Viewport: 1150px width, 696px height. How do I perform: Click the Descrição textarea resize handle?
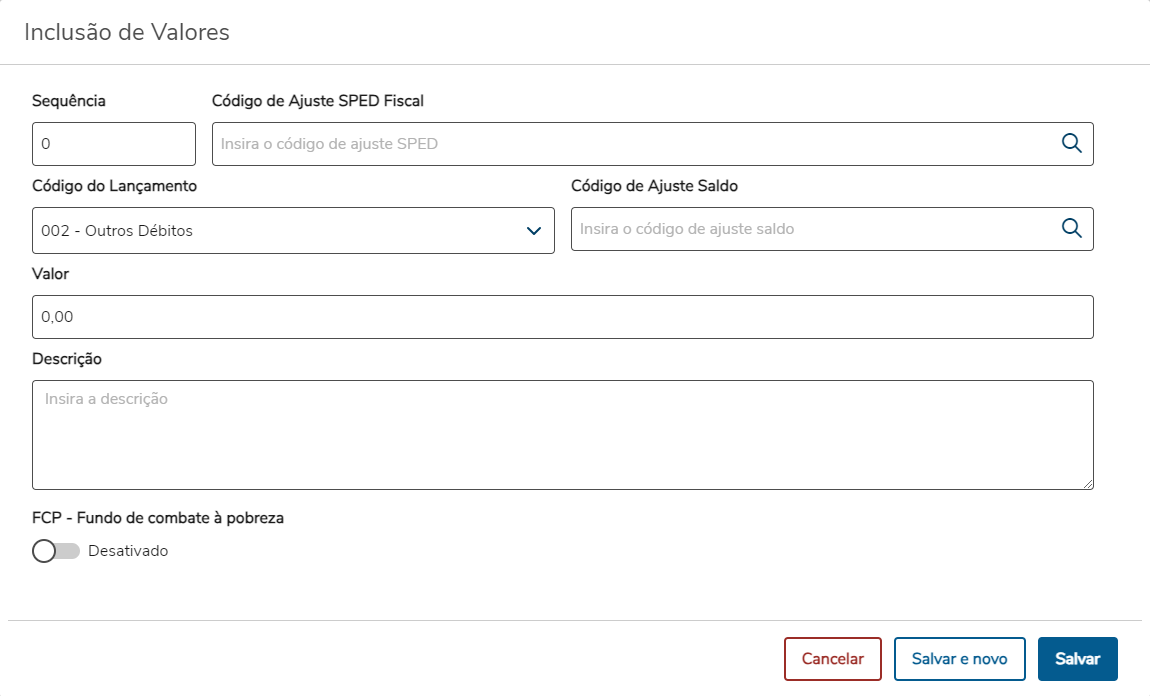[x=1088, y=484]
